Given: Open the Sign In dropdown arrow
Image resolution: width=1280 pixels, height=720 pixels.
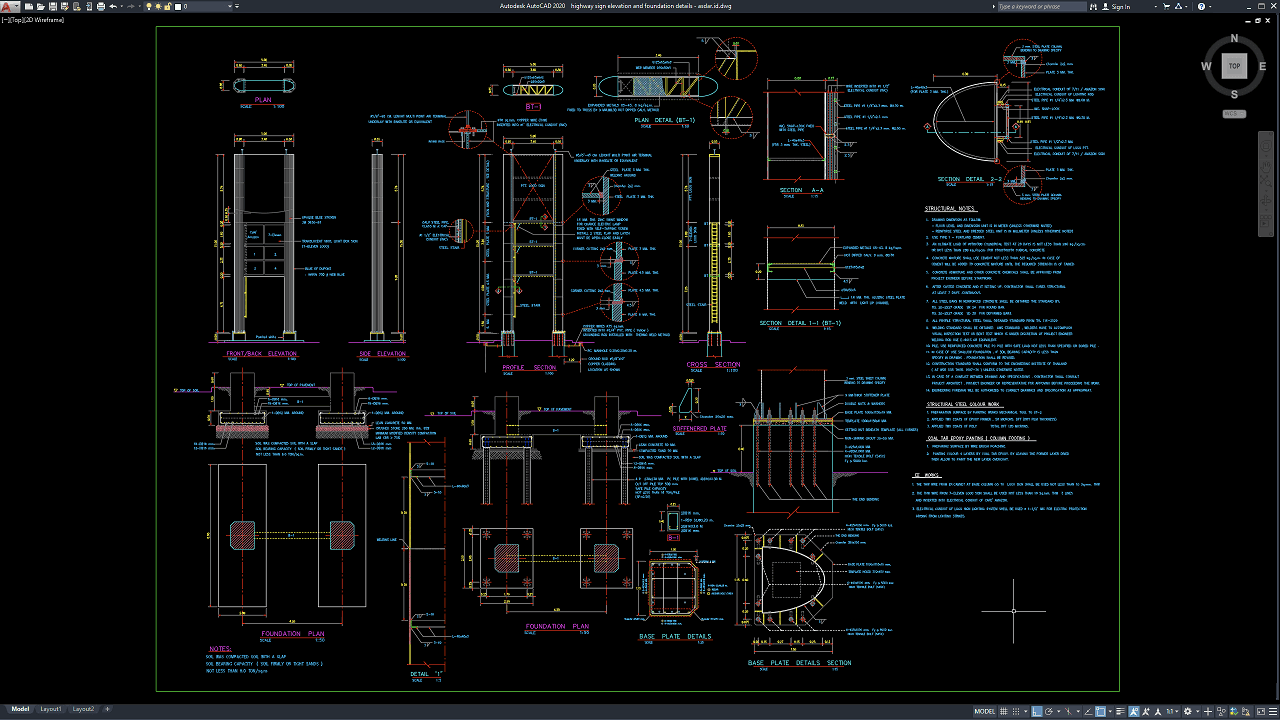Looking at the screenshot, I should tap(1156, 6).
